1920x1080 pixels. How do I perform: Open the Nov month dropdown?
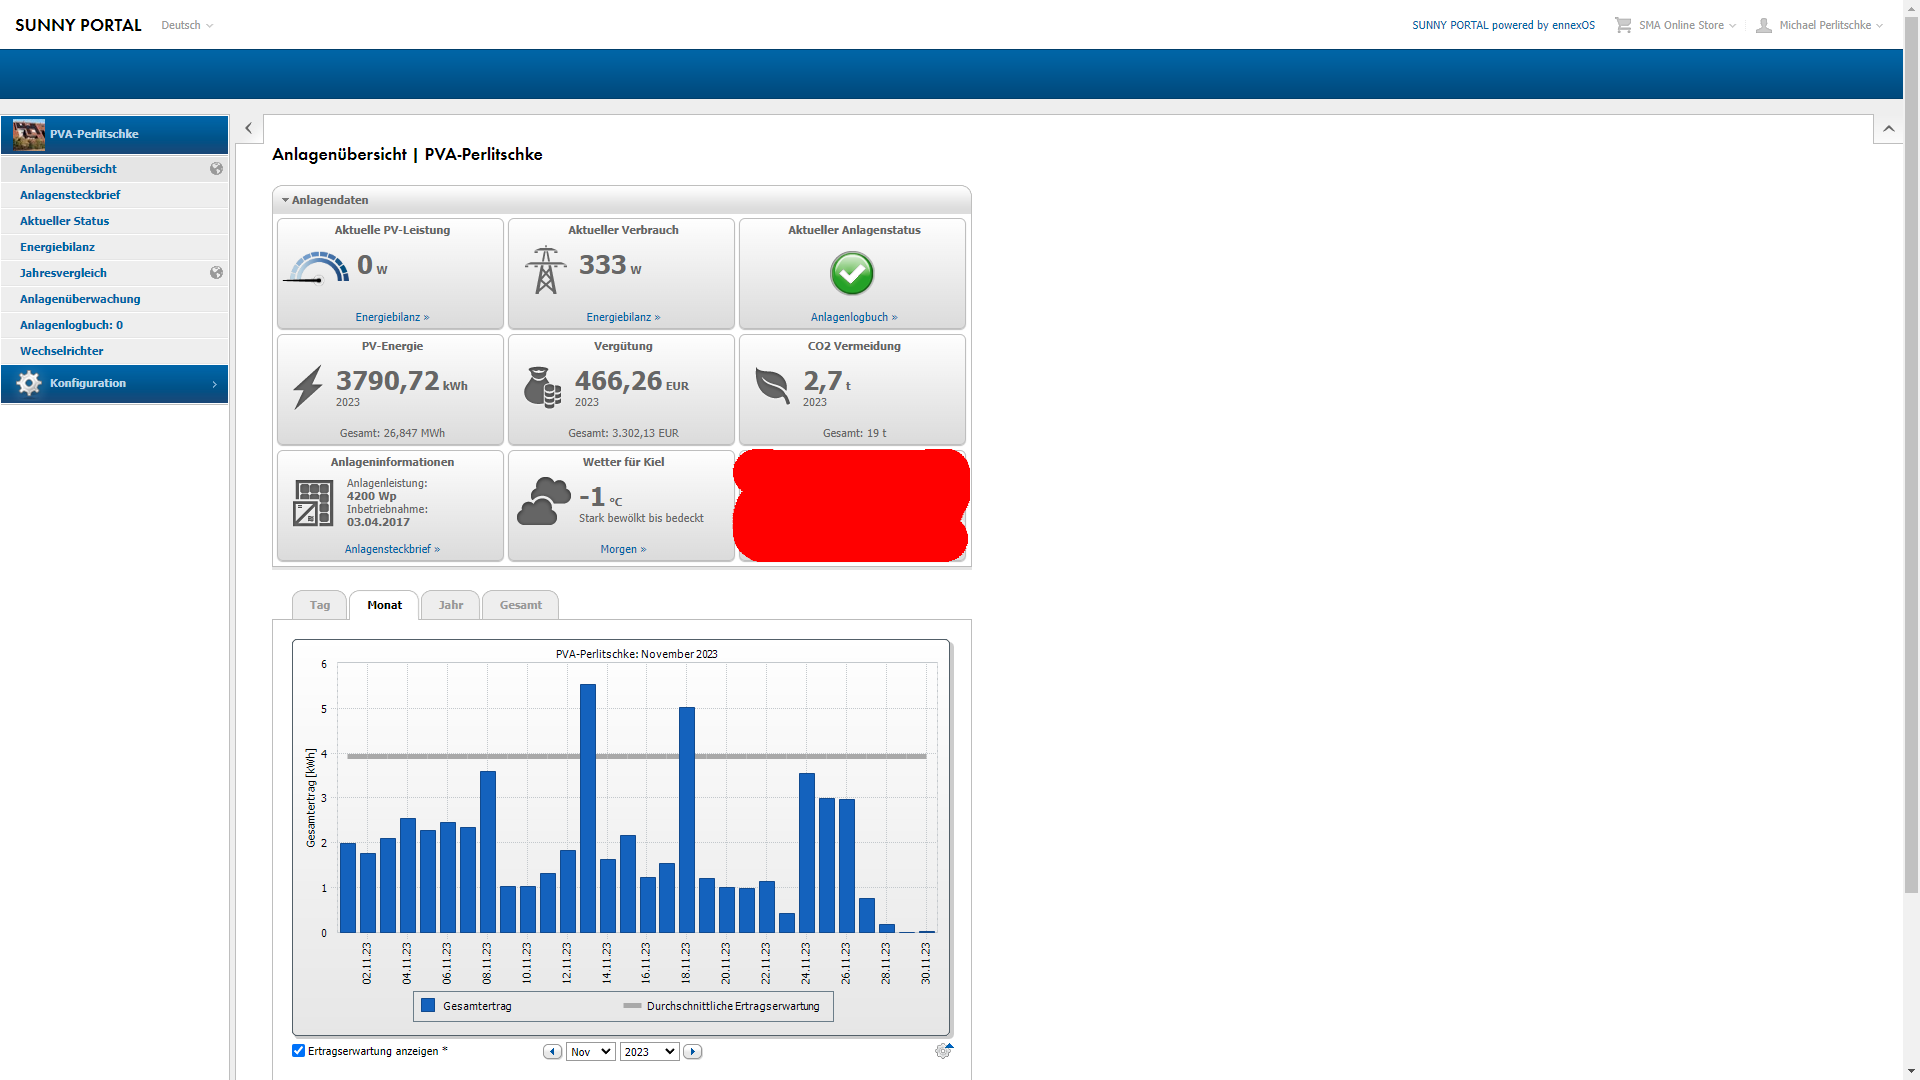point(590,1052)
